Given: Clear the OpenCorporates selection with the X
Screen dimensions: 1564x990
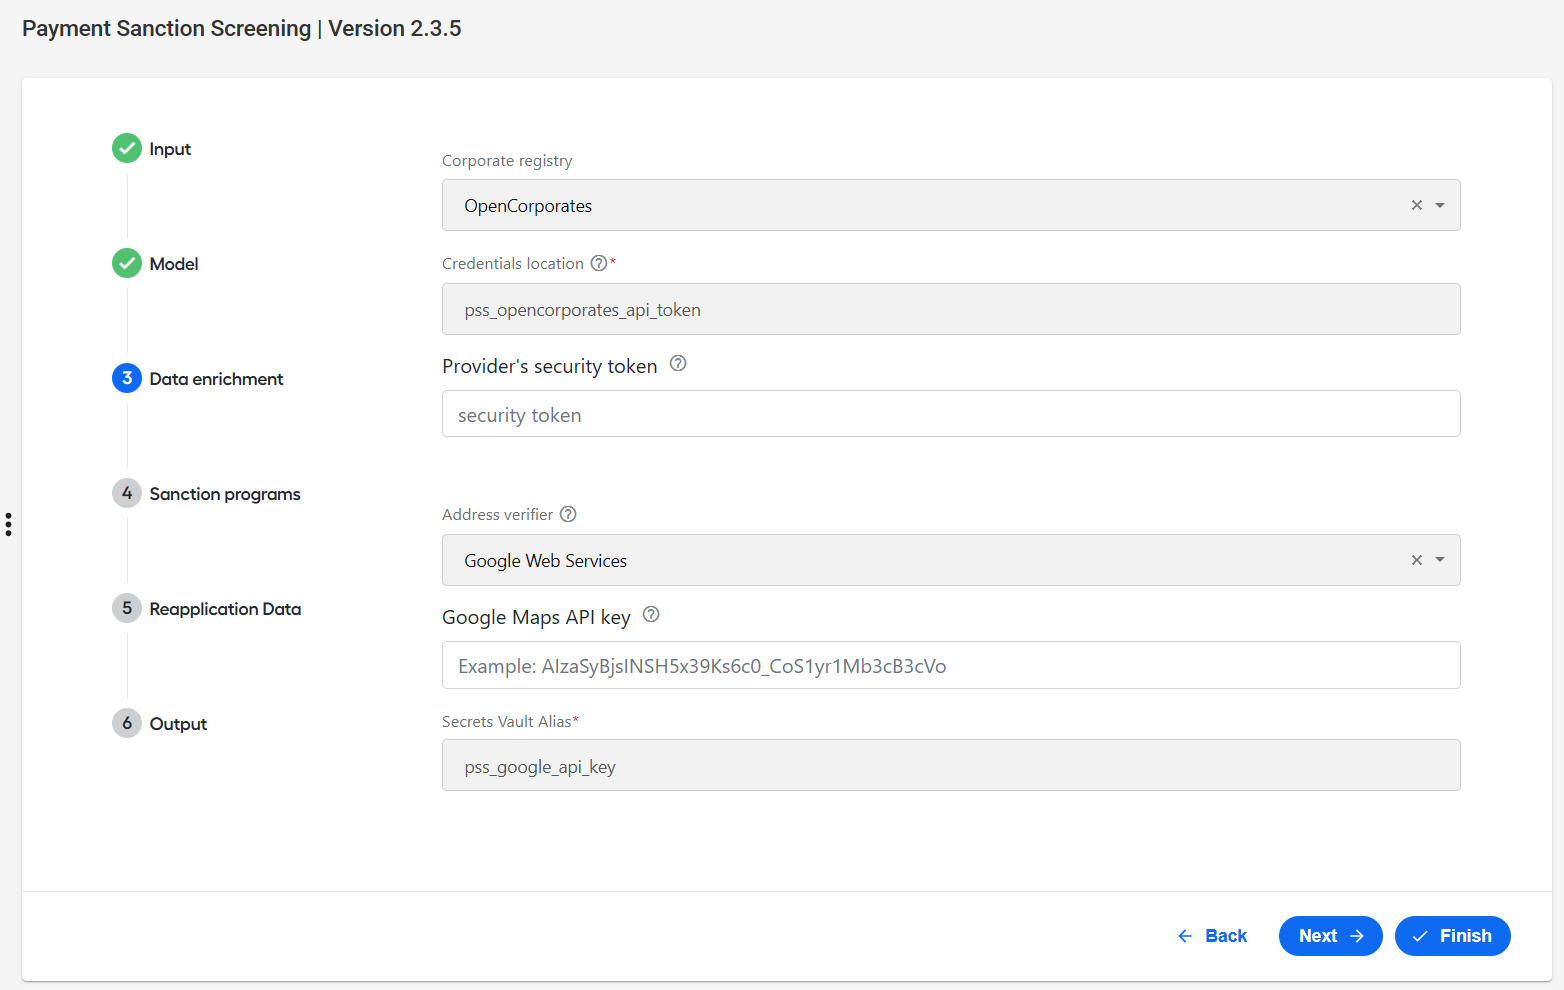Looking at the screenshot, I should tap(1417, 205).
